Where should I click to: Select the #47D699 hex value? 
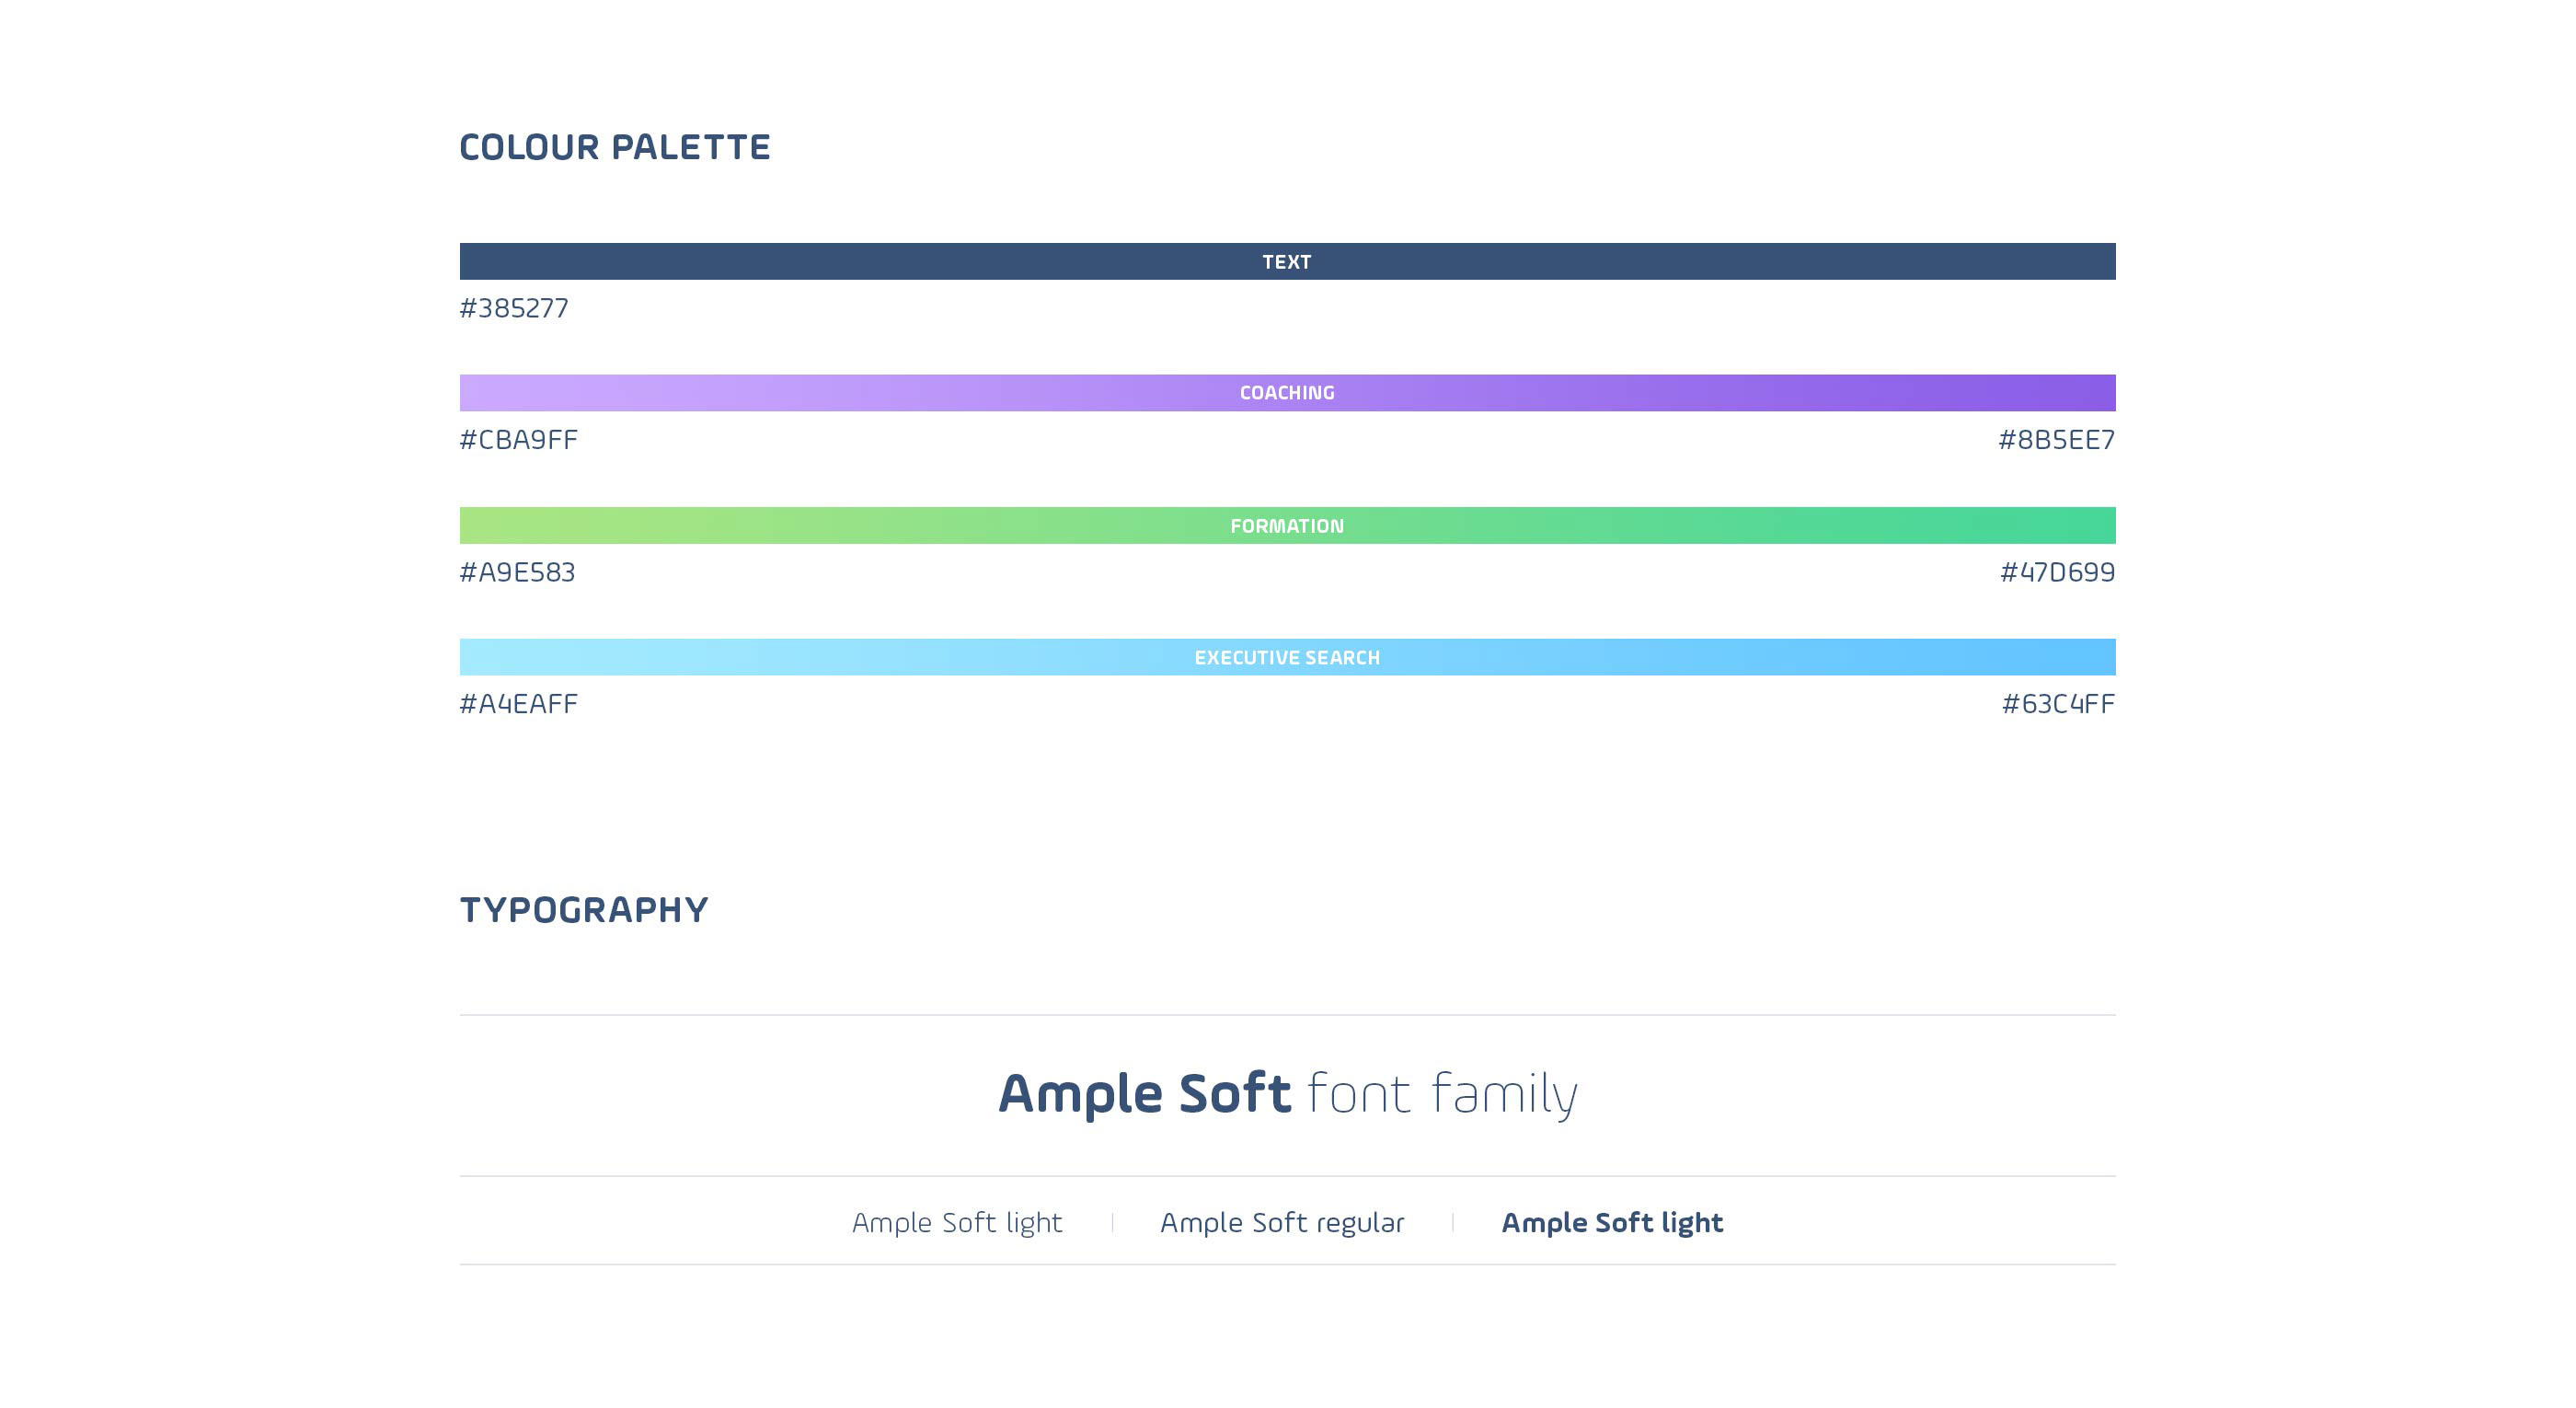[2058, 572]
